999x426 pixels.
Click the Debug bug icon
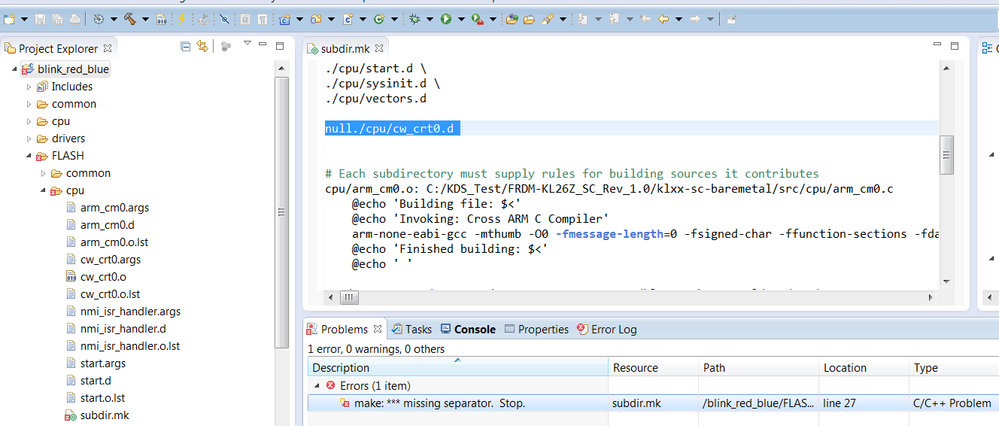pyautogui.click(x=414, y=19)
